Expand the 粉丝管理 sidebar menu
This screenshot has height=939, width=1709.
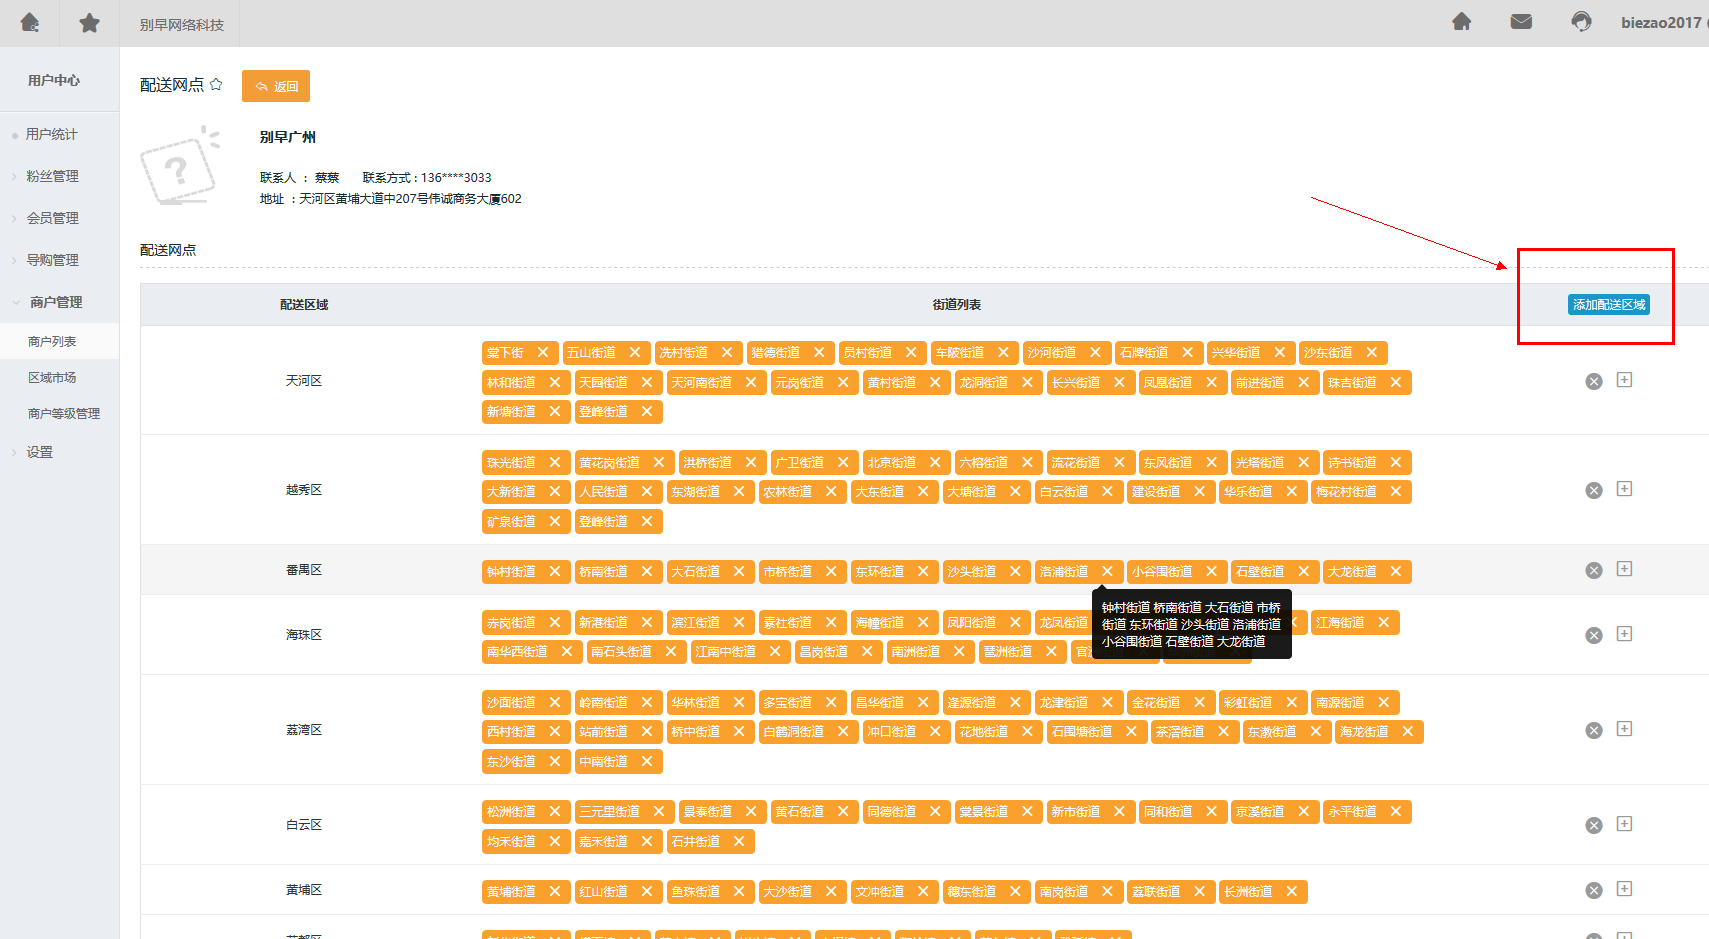click(x=52, y=176)
